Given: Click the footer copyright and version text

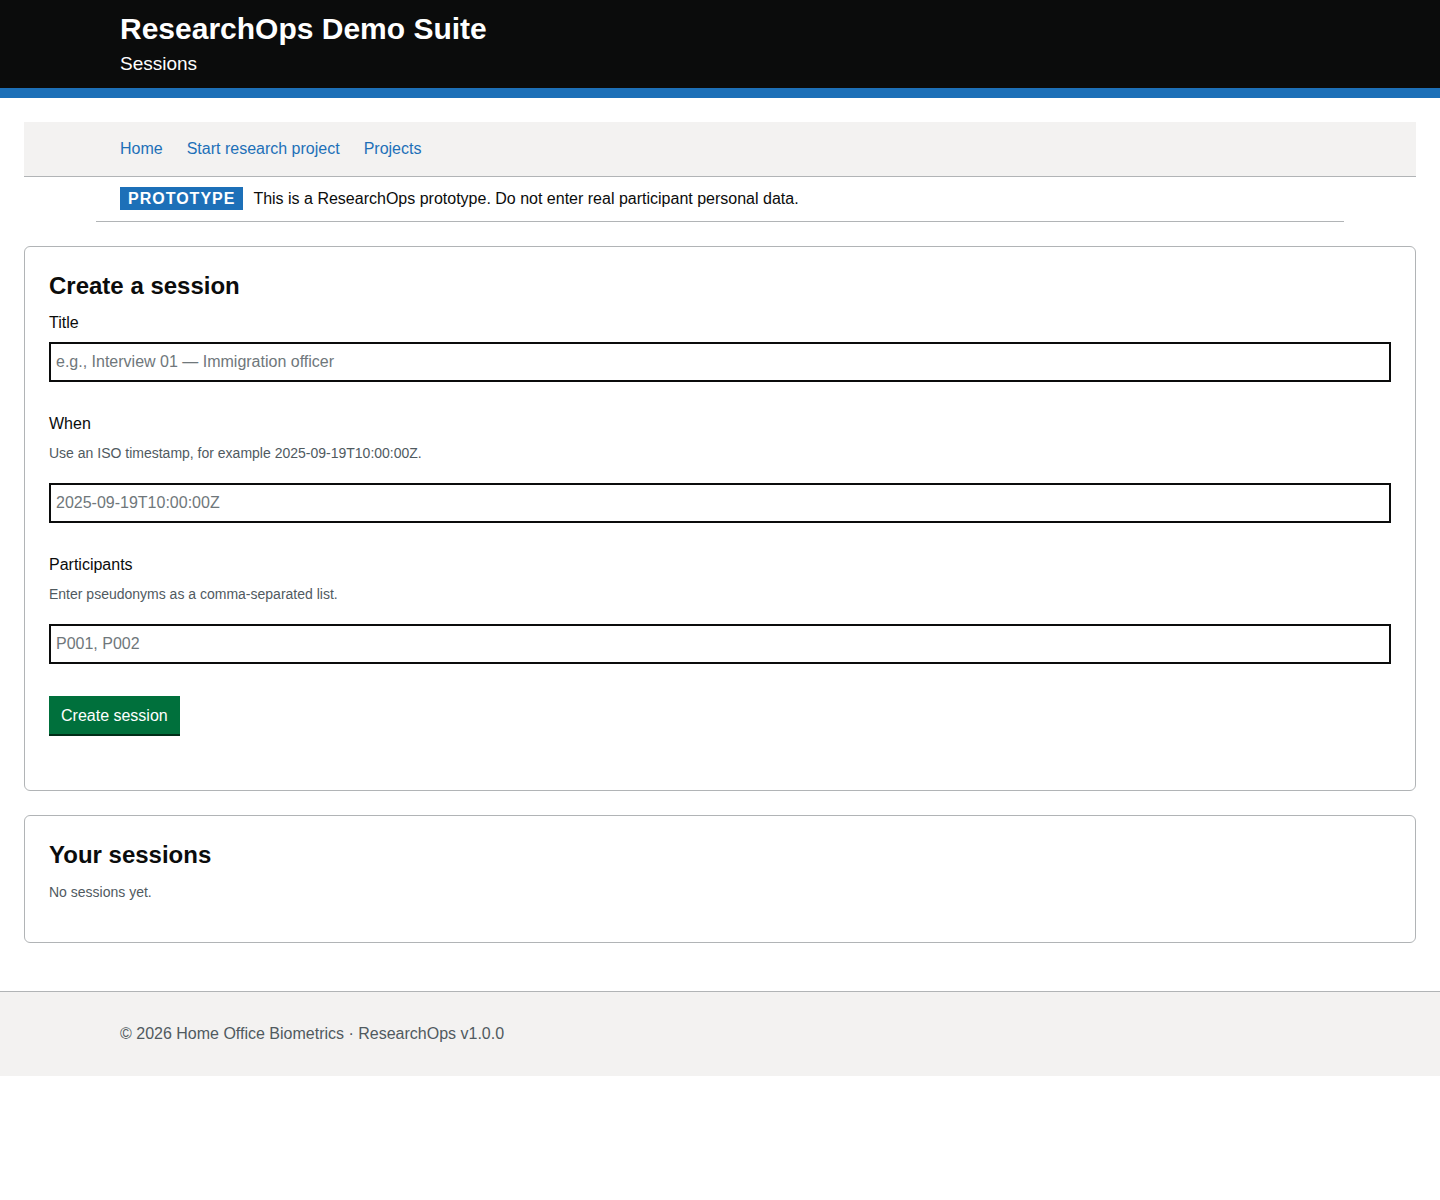Looking at the screenshot, I should 312,1033.
